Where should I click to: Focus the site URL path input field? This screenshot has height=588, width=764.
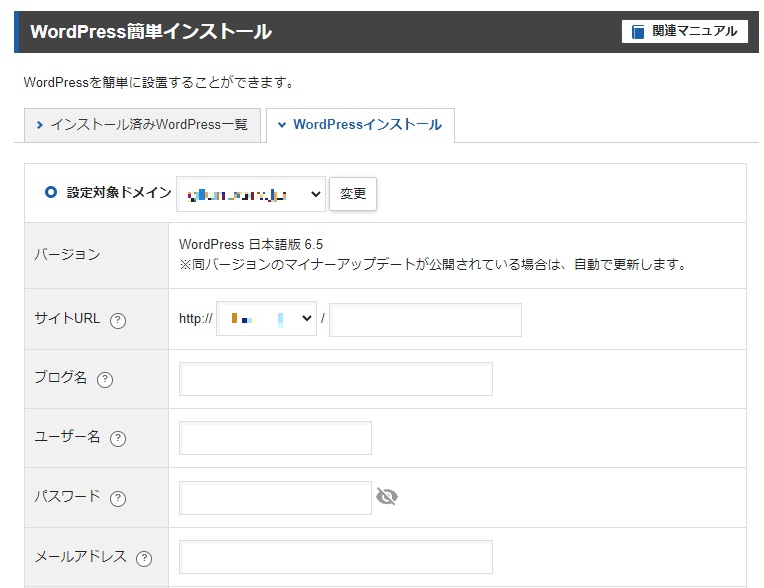(x=425, y=320)
